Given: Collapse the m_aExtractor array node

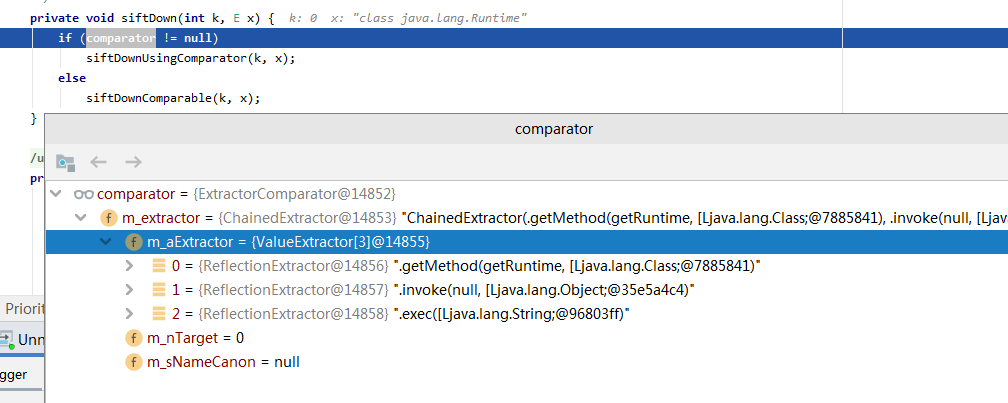Looking at the screenshot, I should pyautogui.click(x=105, y=242).
